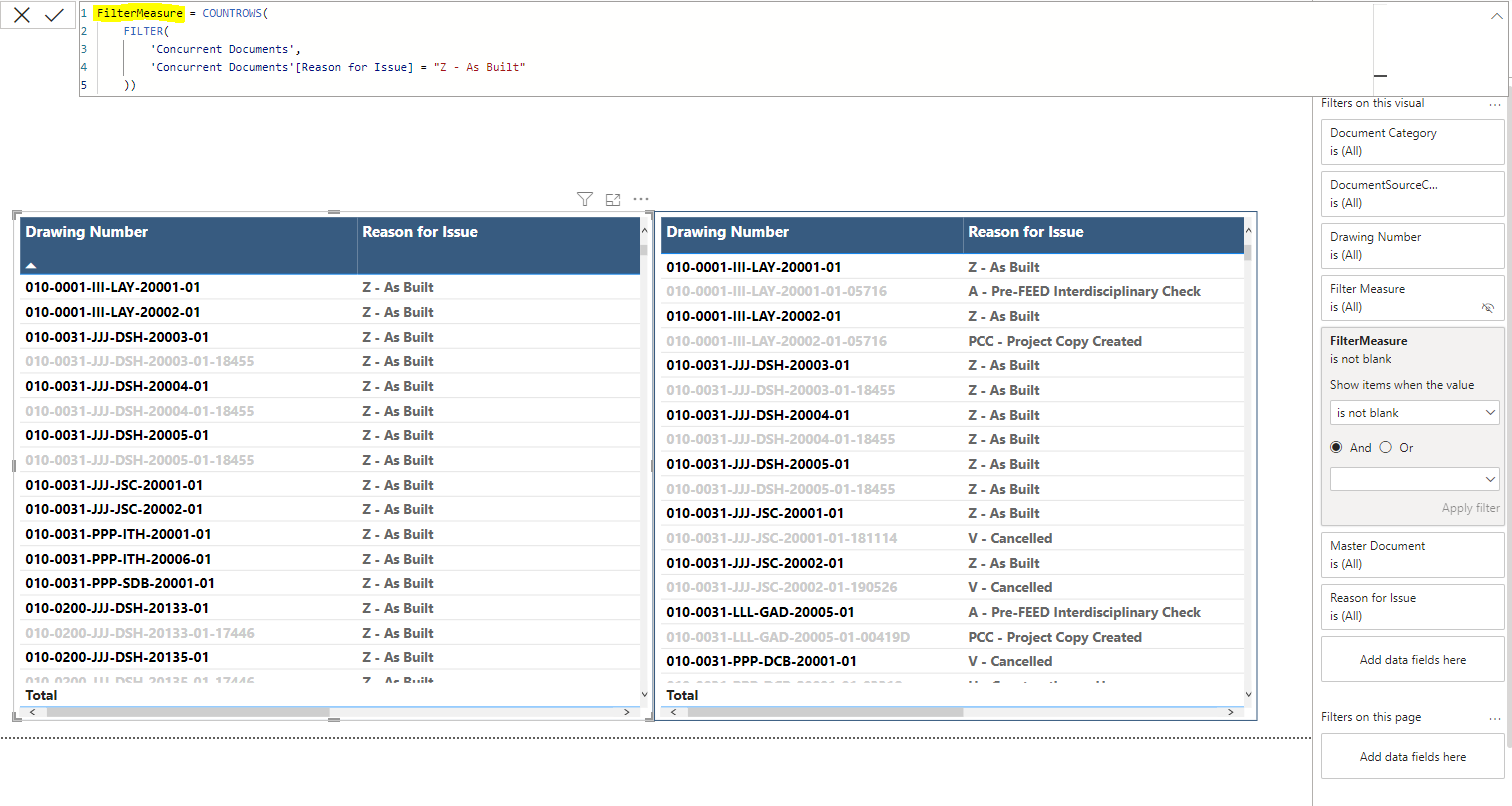Screen dimensions: 1512x806
Task: Click Focus mode icon above left table
Action: [613, 200]
